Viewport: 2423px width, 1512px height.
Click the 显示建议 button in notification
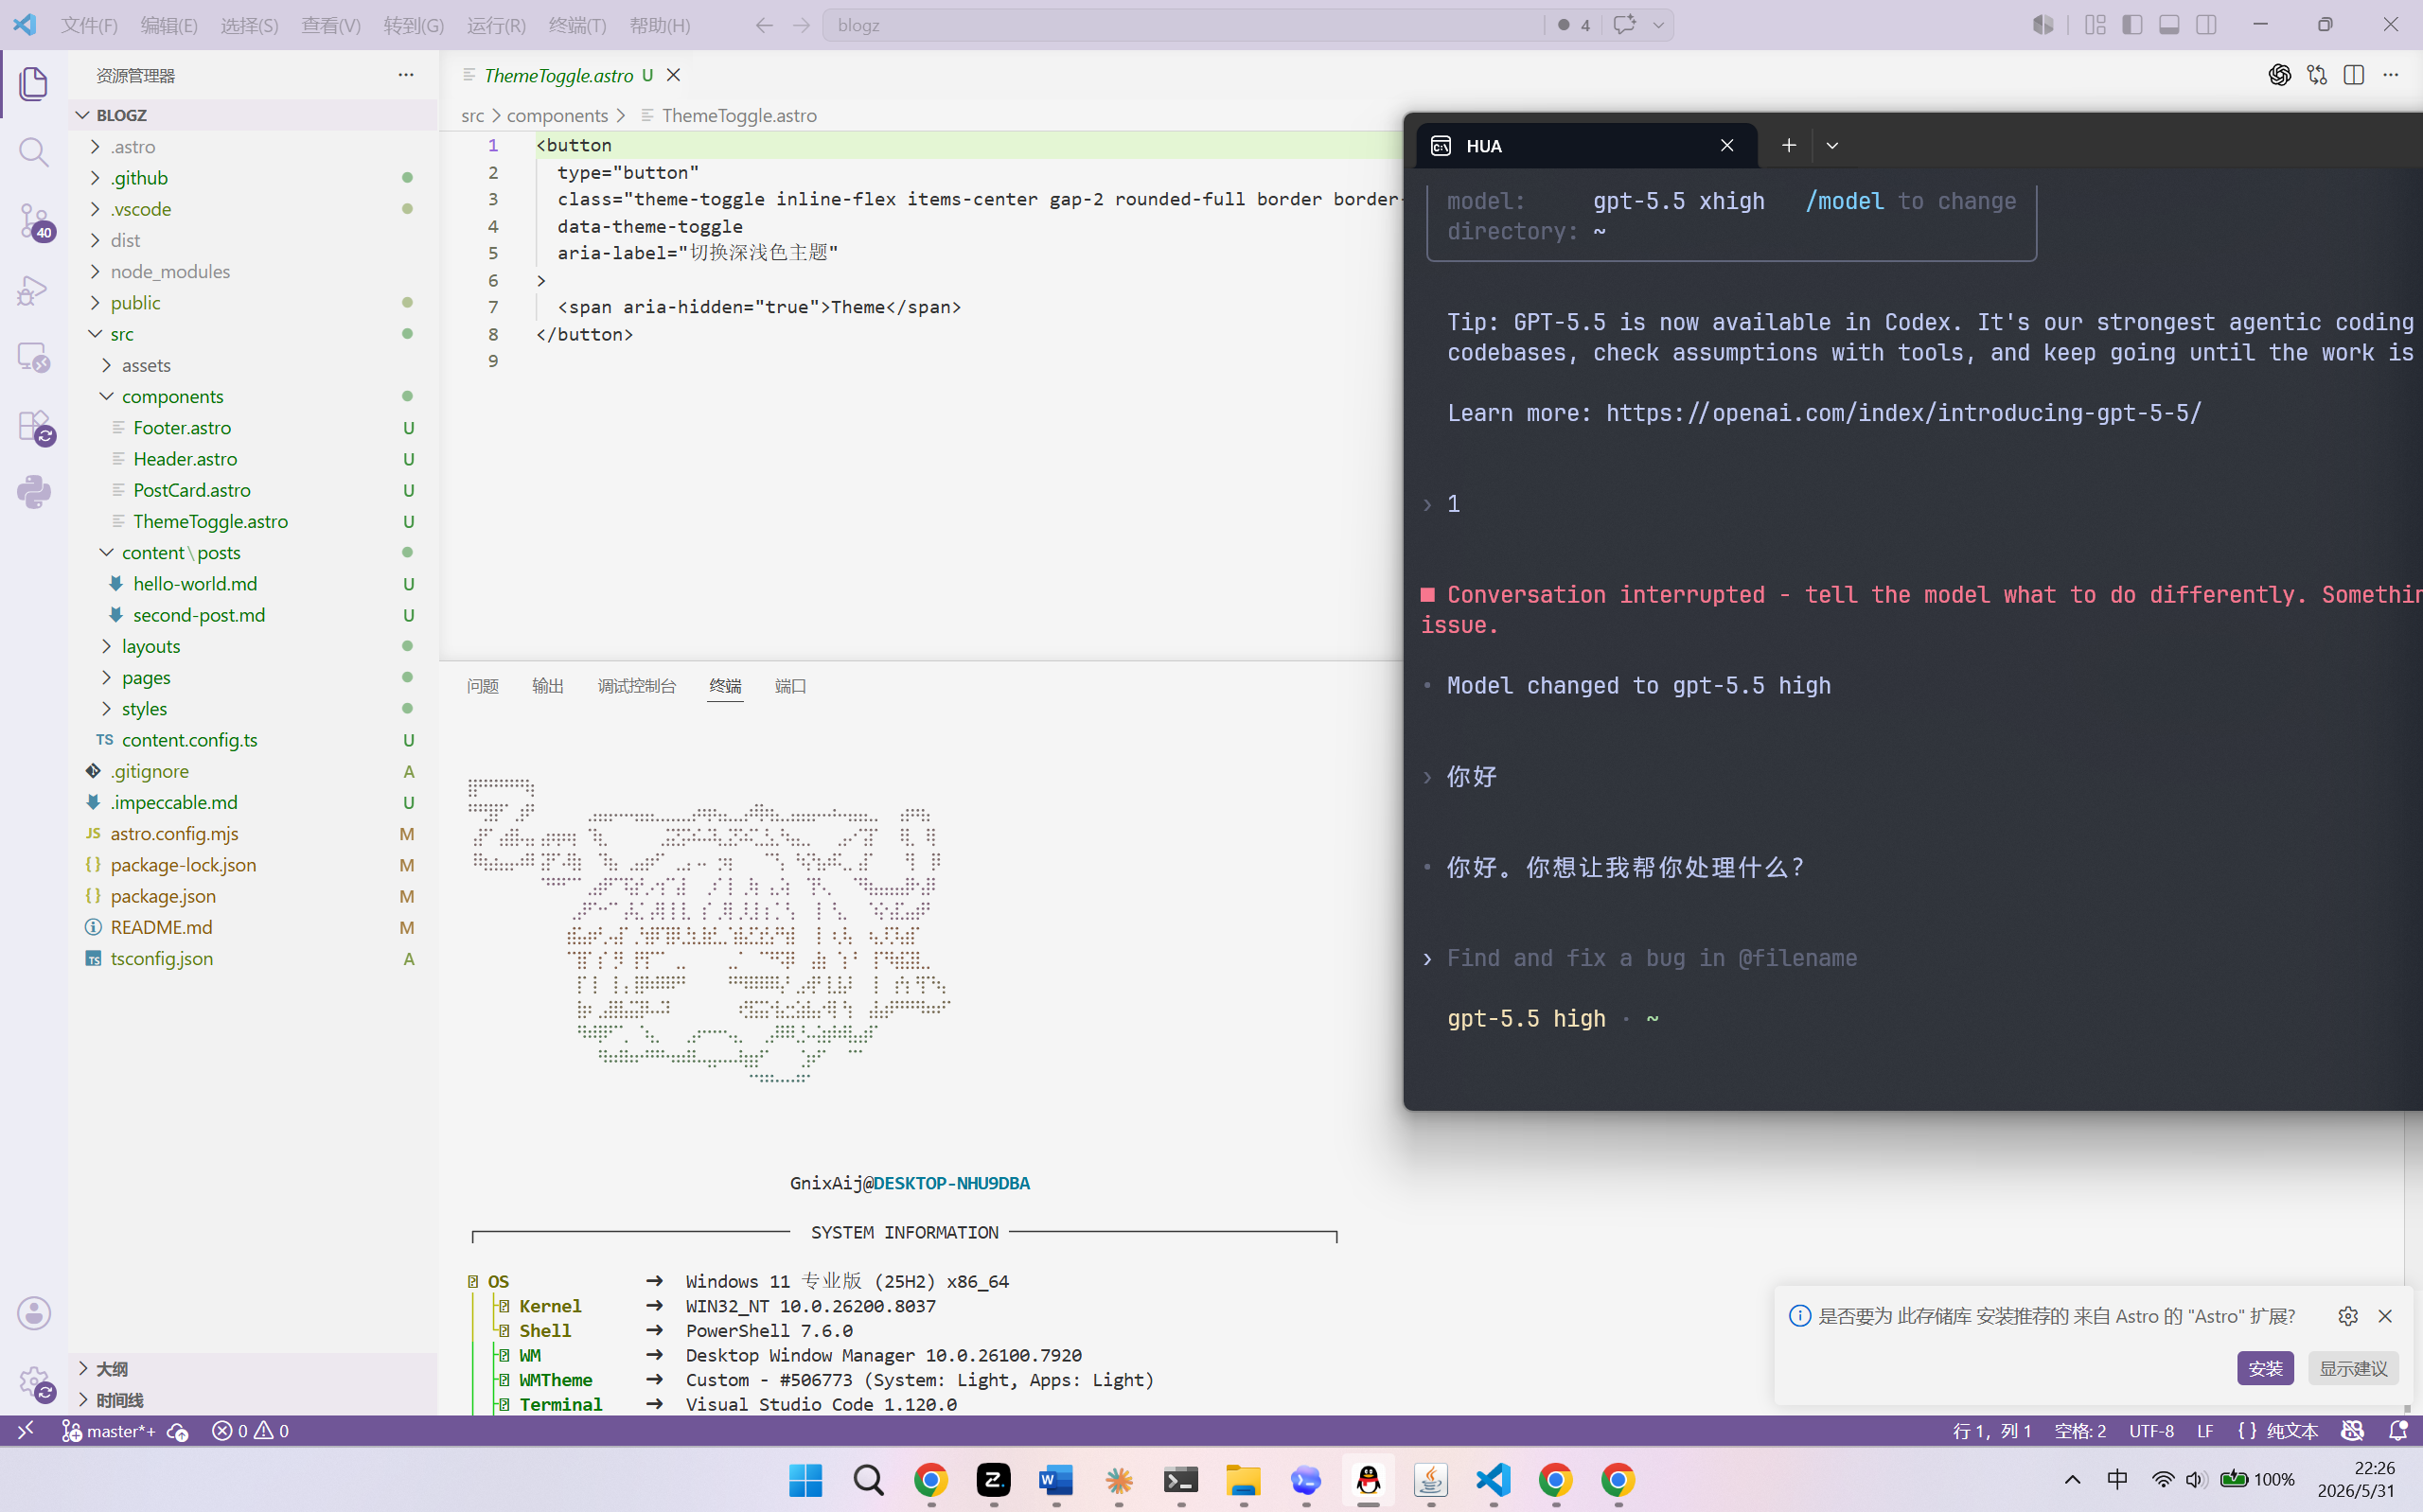[2353, 1368]
